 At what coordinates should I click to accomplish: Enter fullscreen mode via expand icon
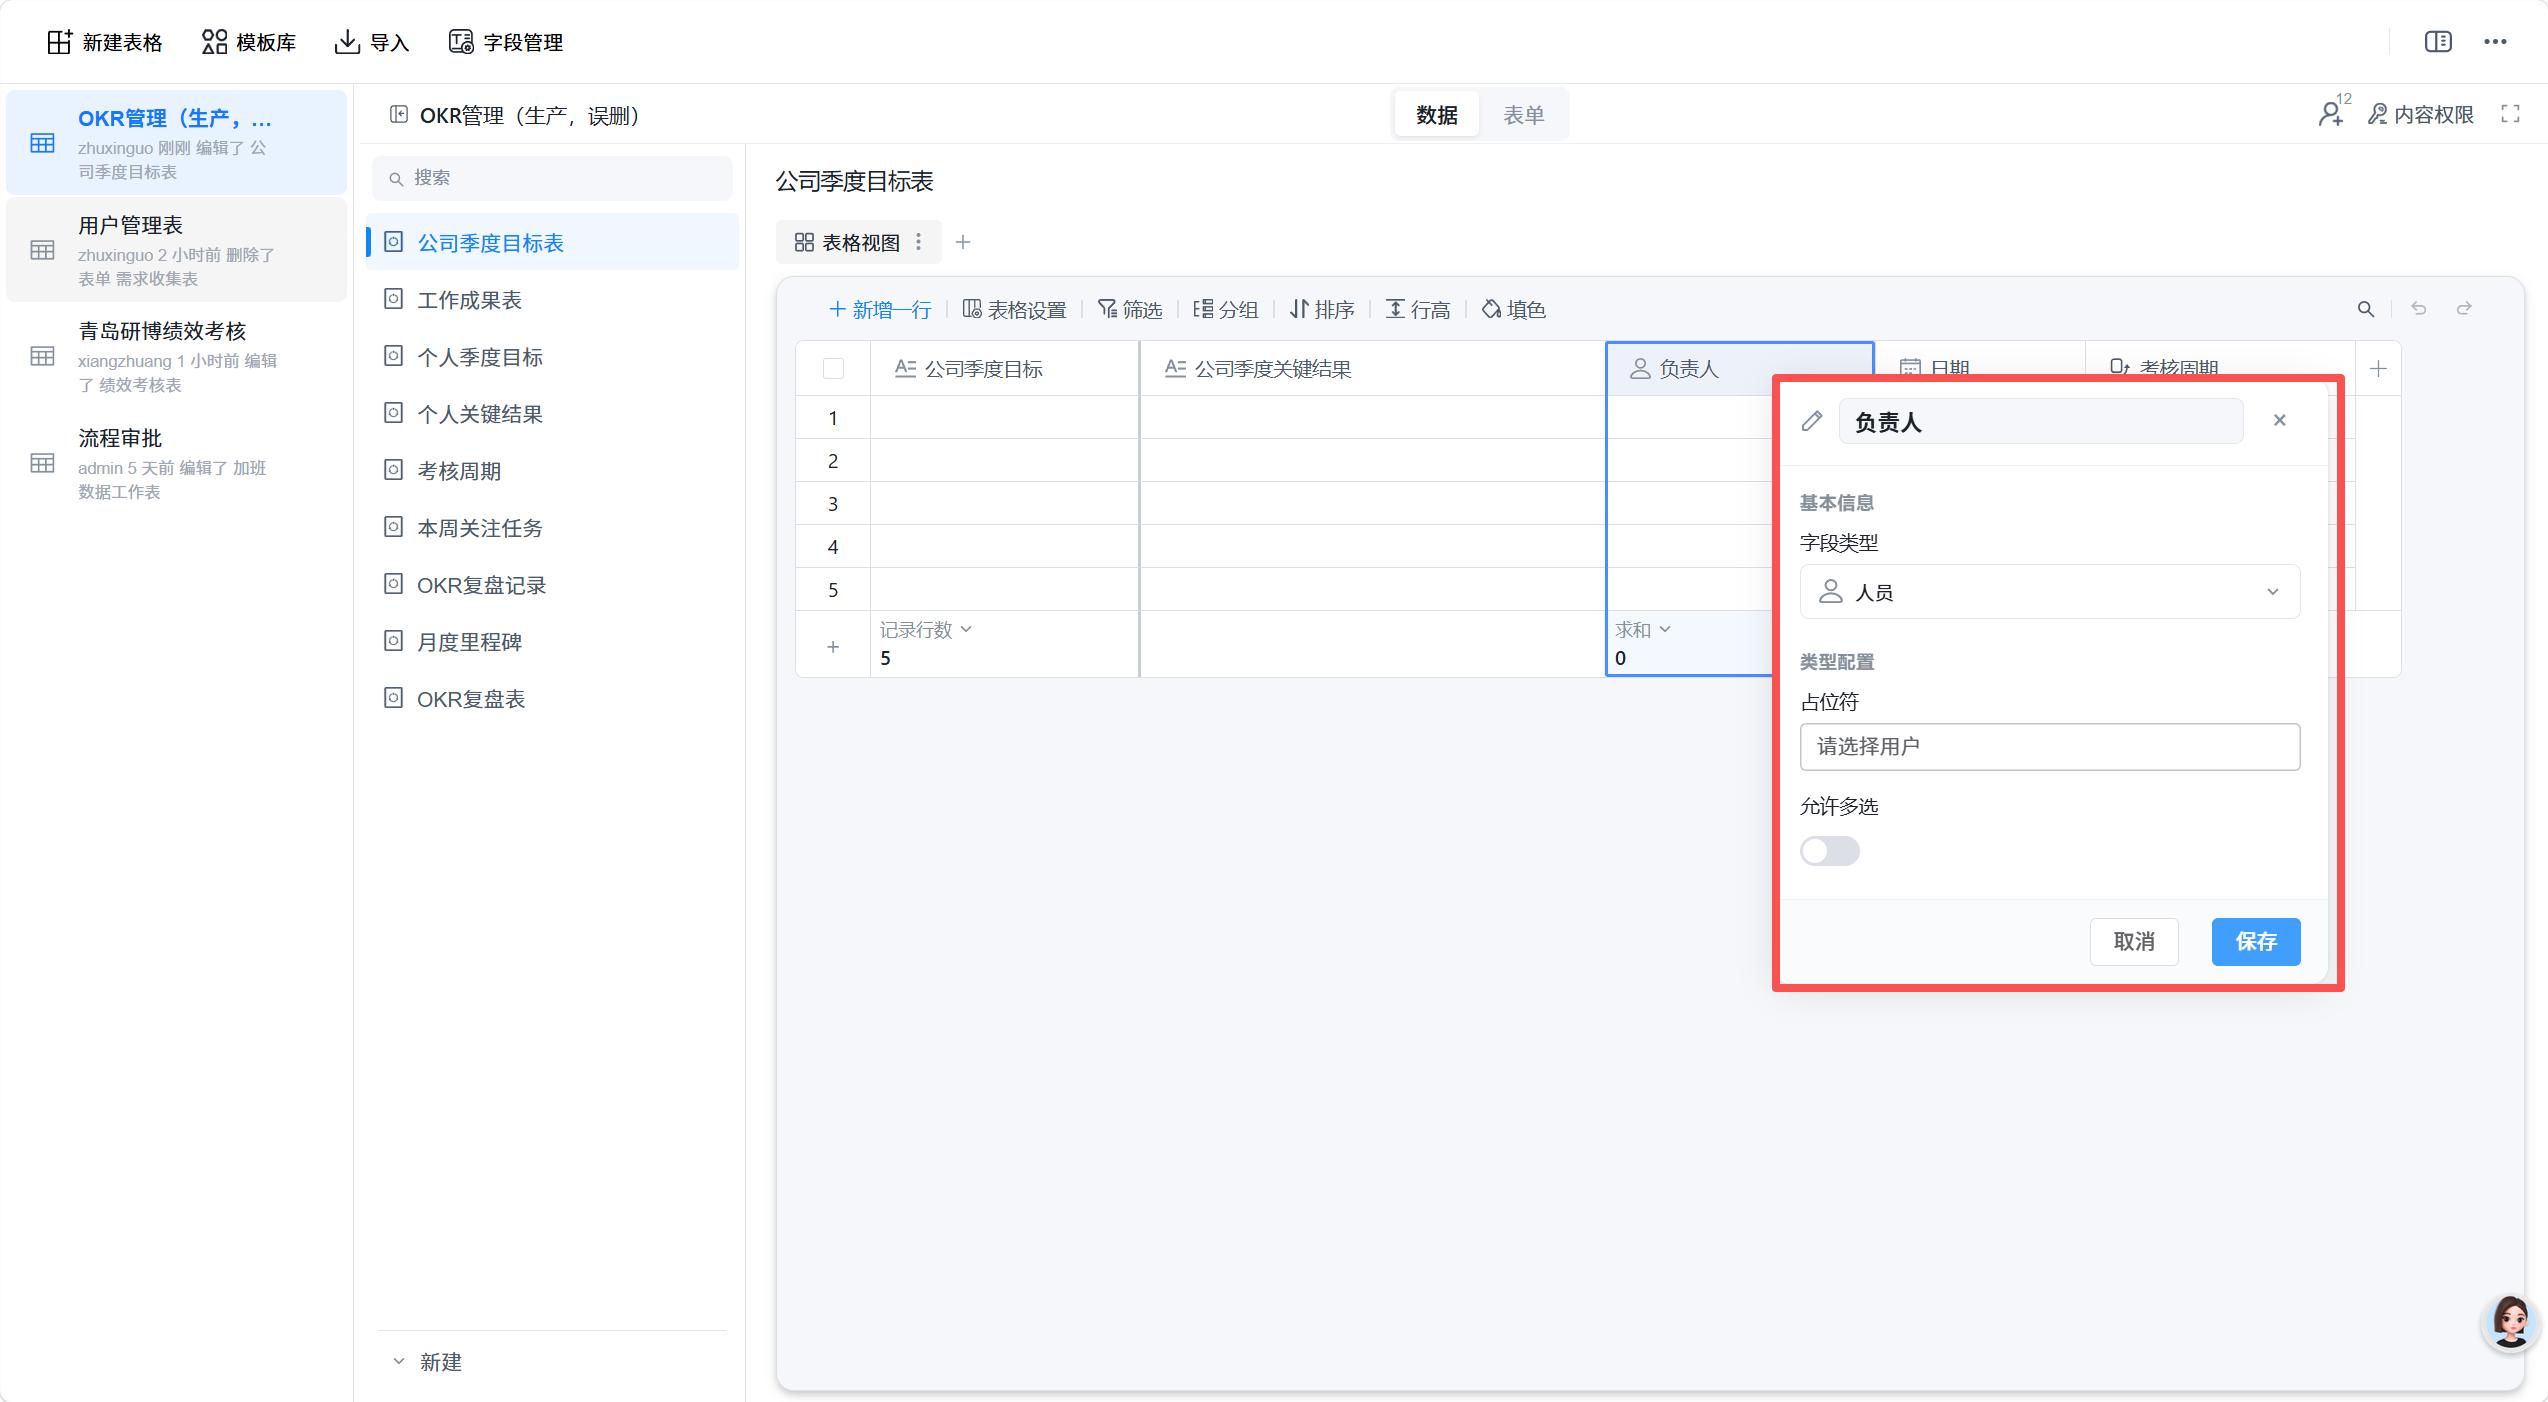[x=2510, y=114]
